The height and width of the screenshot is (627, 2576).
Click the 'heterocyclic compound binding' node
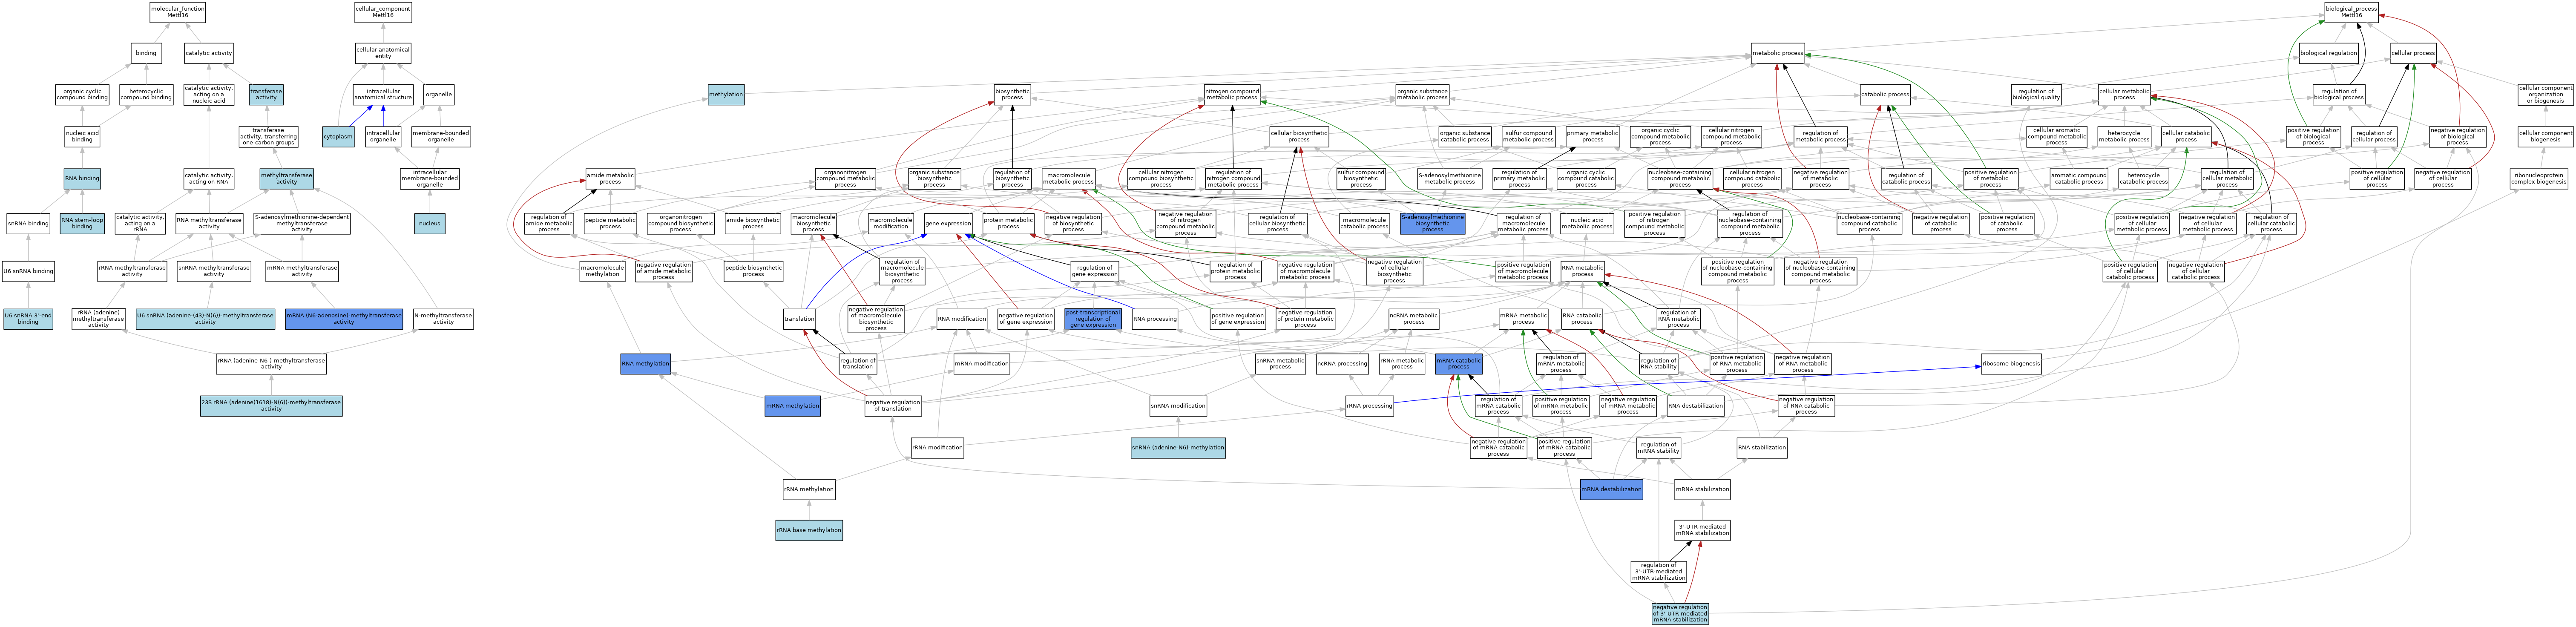146,95
